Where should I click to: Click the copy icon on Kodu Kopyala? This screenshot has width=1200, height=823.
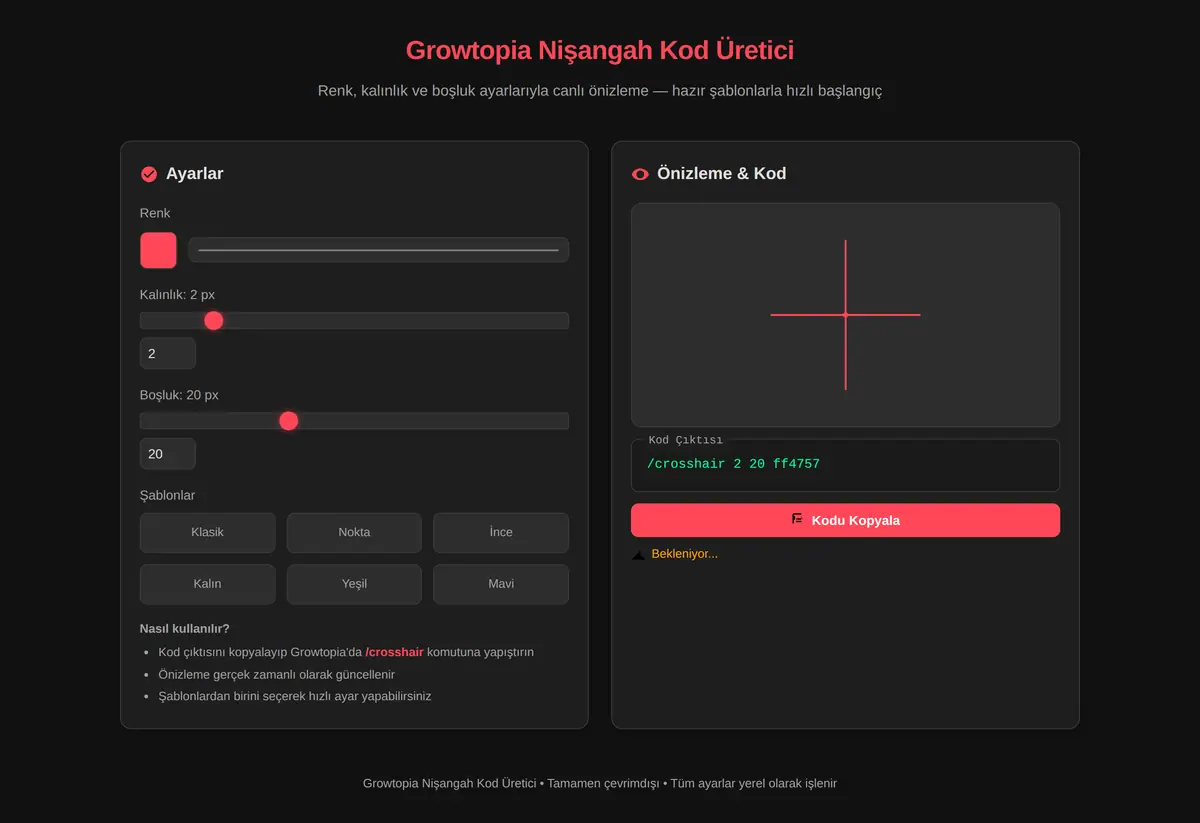(x=797, y=519)
